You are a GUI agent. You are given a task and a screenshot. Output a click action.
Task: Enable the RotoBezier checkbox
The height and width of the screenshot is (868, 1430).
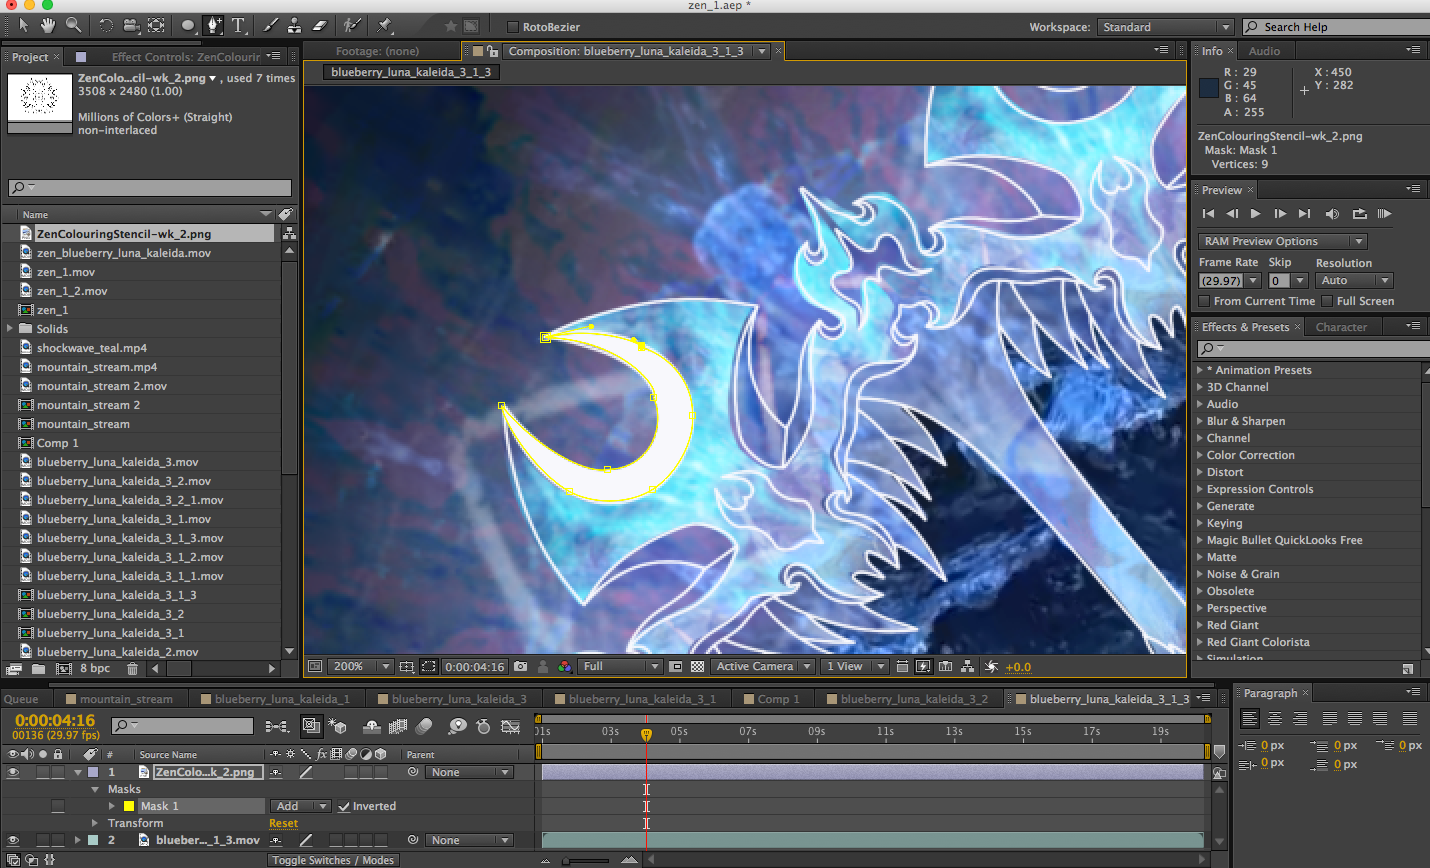tap(513, 27)
